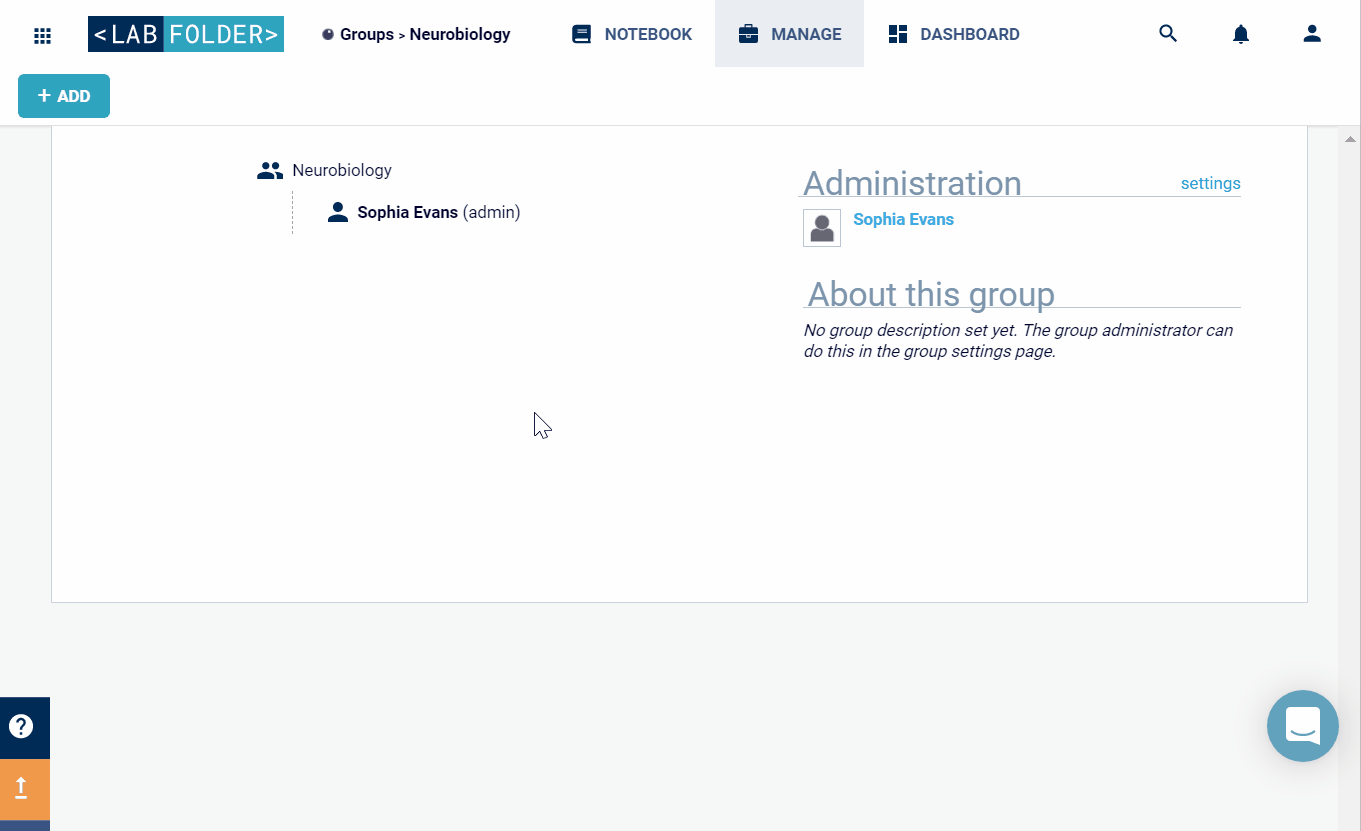Click the Neurobiology group people icon
This screenshot has width=1361, height=831.
pos(270,171)
